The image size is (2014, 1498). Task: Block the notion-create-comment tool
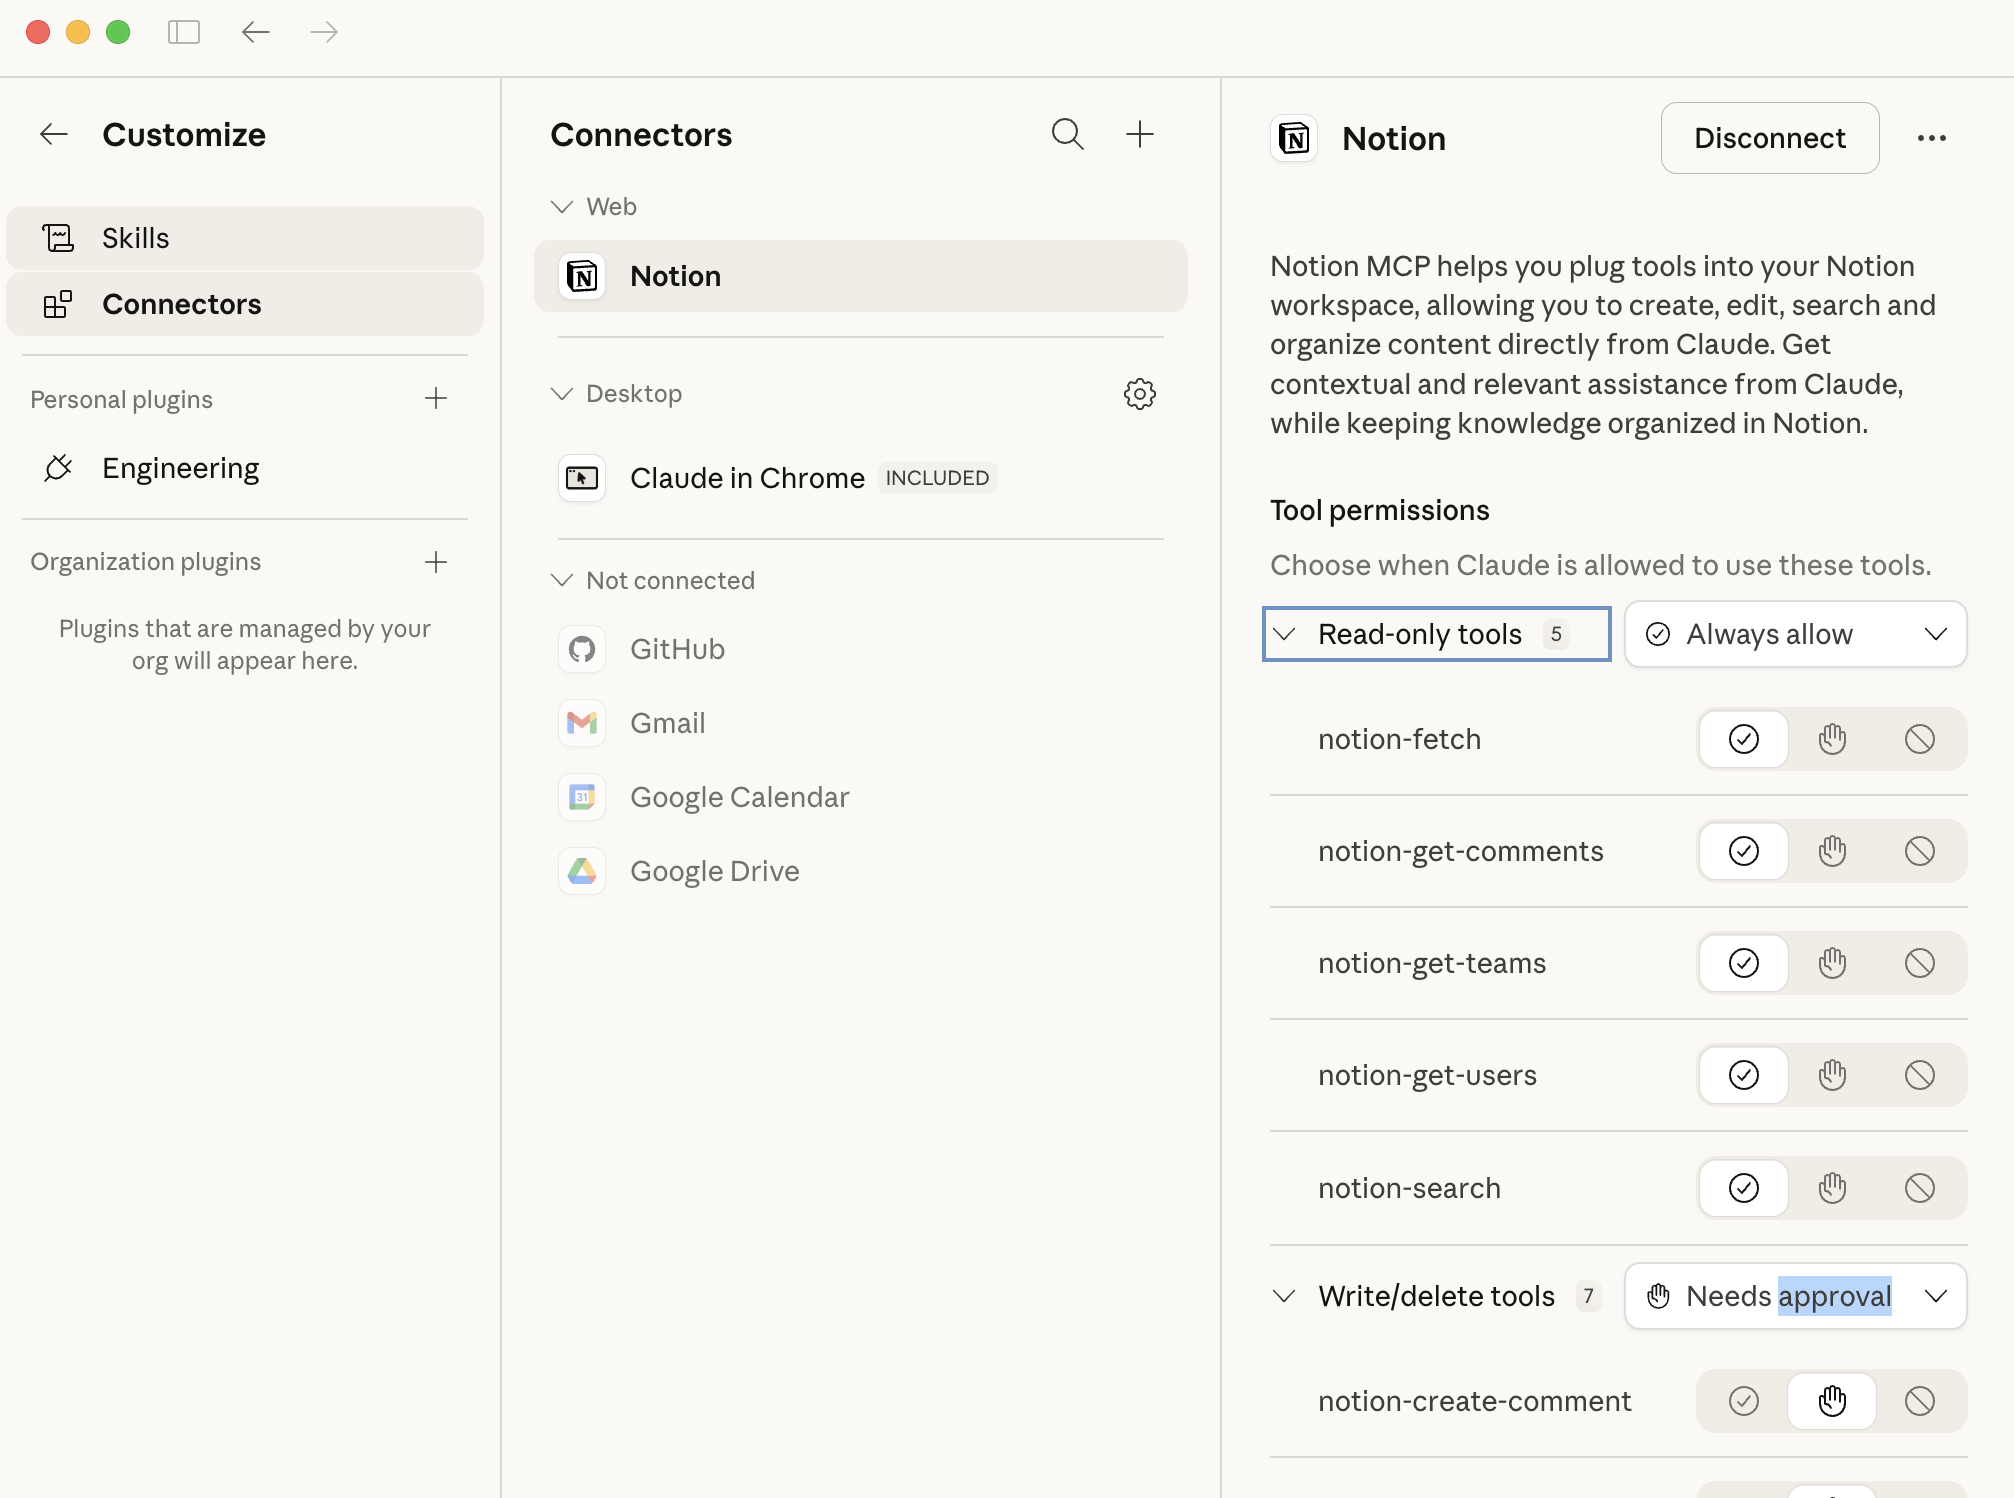tap(1920, 1401)
